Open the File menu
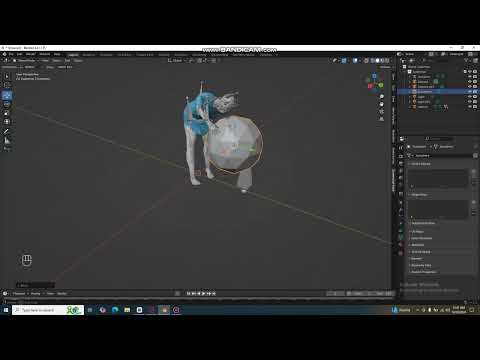 click(x=11, y=54)
